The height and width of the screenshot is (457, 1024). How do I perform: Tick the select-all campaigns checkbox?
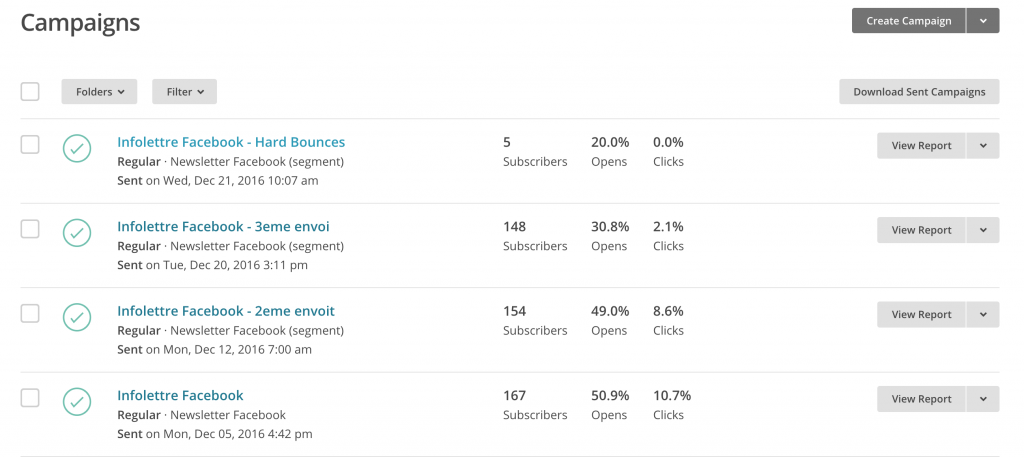[30, 92]
